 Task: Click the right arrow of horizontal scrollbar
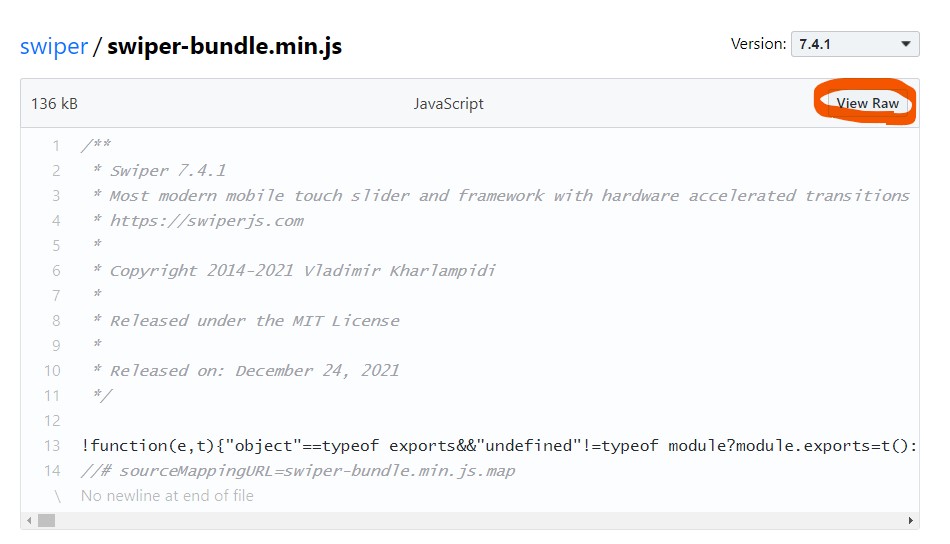click(910, 521)
